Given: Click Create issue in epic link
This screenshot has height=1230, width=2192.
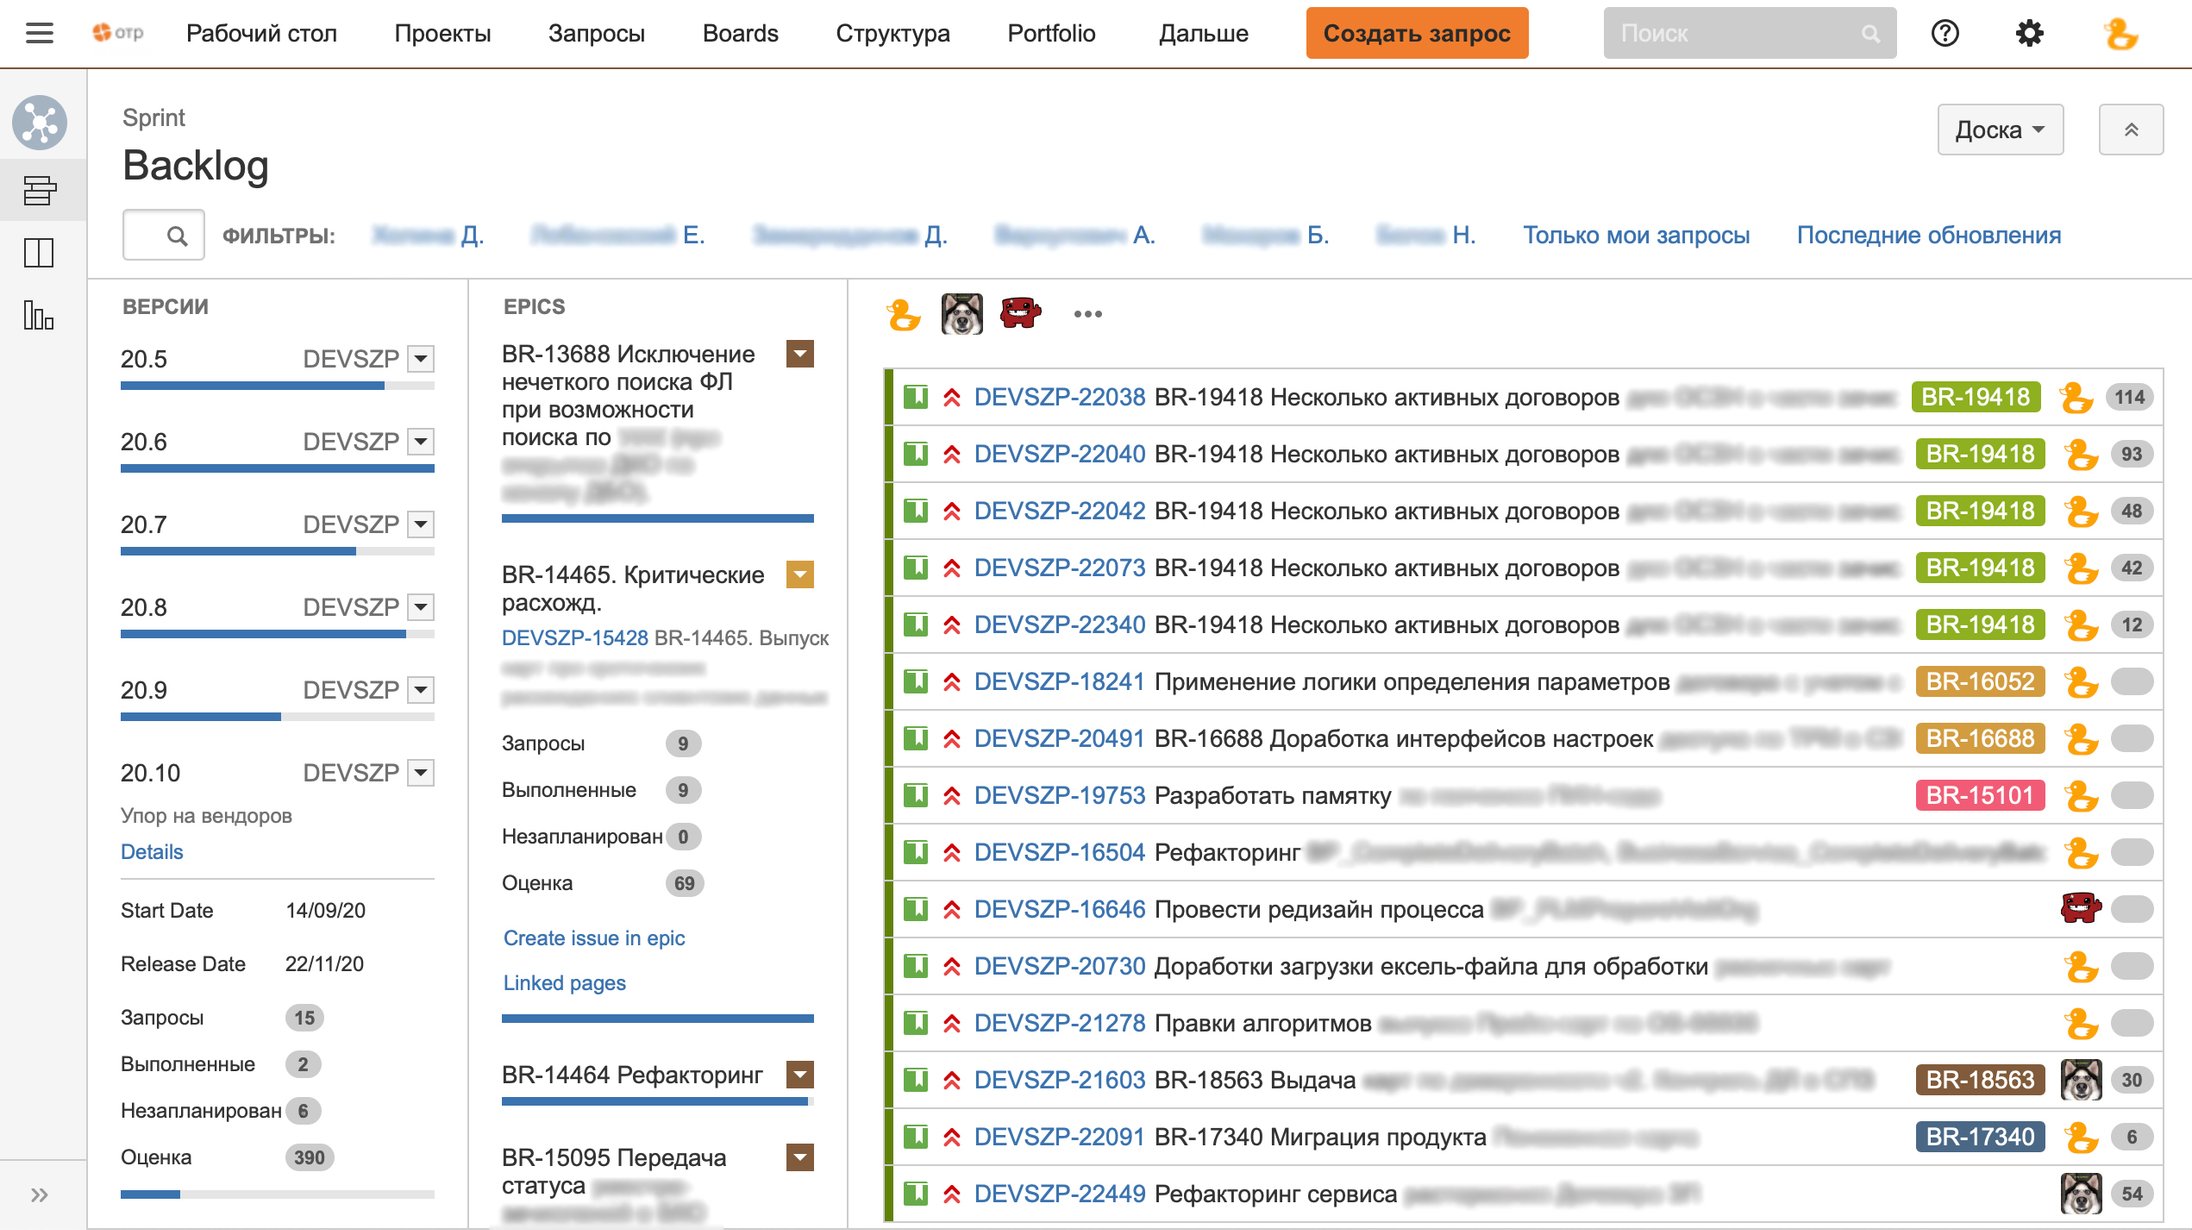Looking at the screenshot, I should pyautogui.click(x=594, y=938).
